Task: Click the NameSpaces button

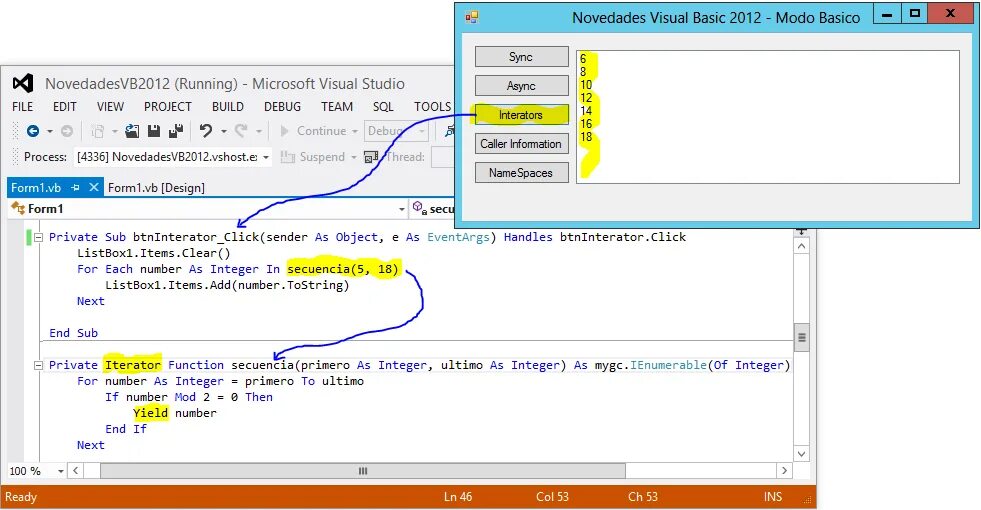Action: [x=521, y=173]
